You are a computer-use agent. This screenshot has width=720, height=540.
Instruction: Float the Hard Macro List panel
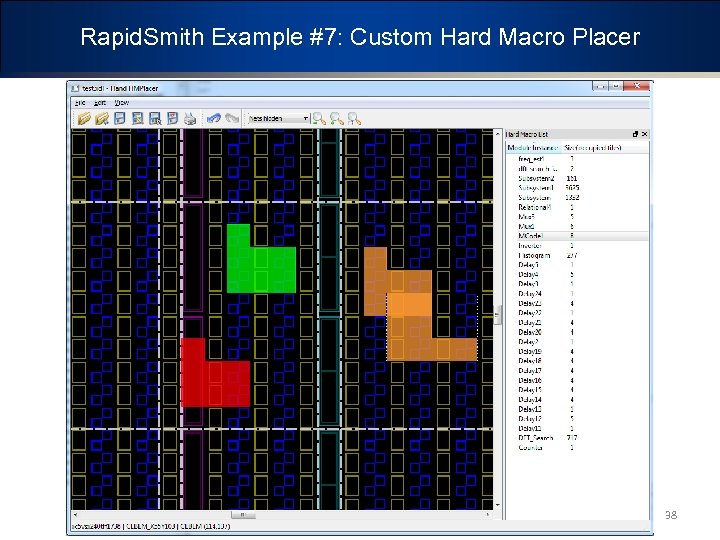[x=635, y=134]
